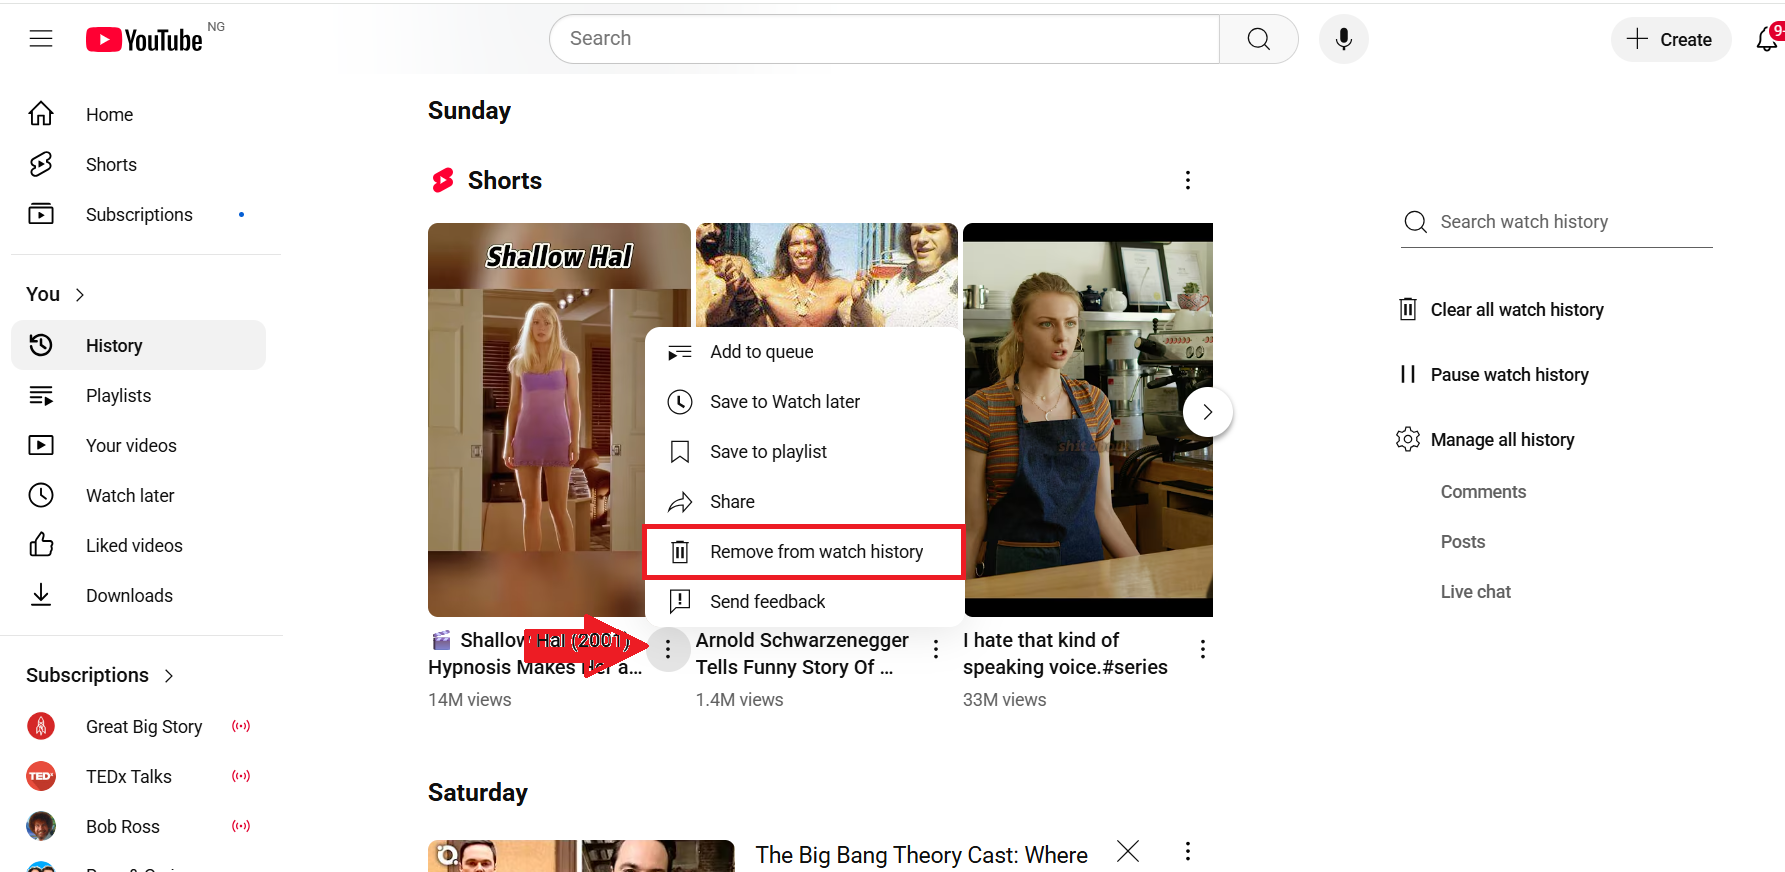Choose Save to playlist
This screenshot has height=872, width=1785.
(x=804, y=452)
